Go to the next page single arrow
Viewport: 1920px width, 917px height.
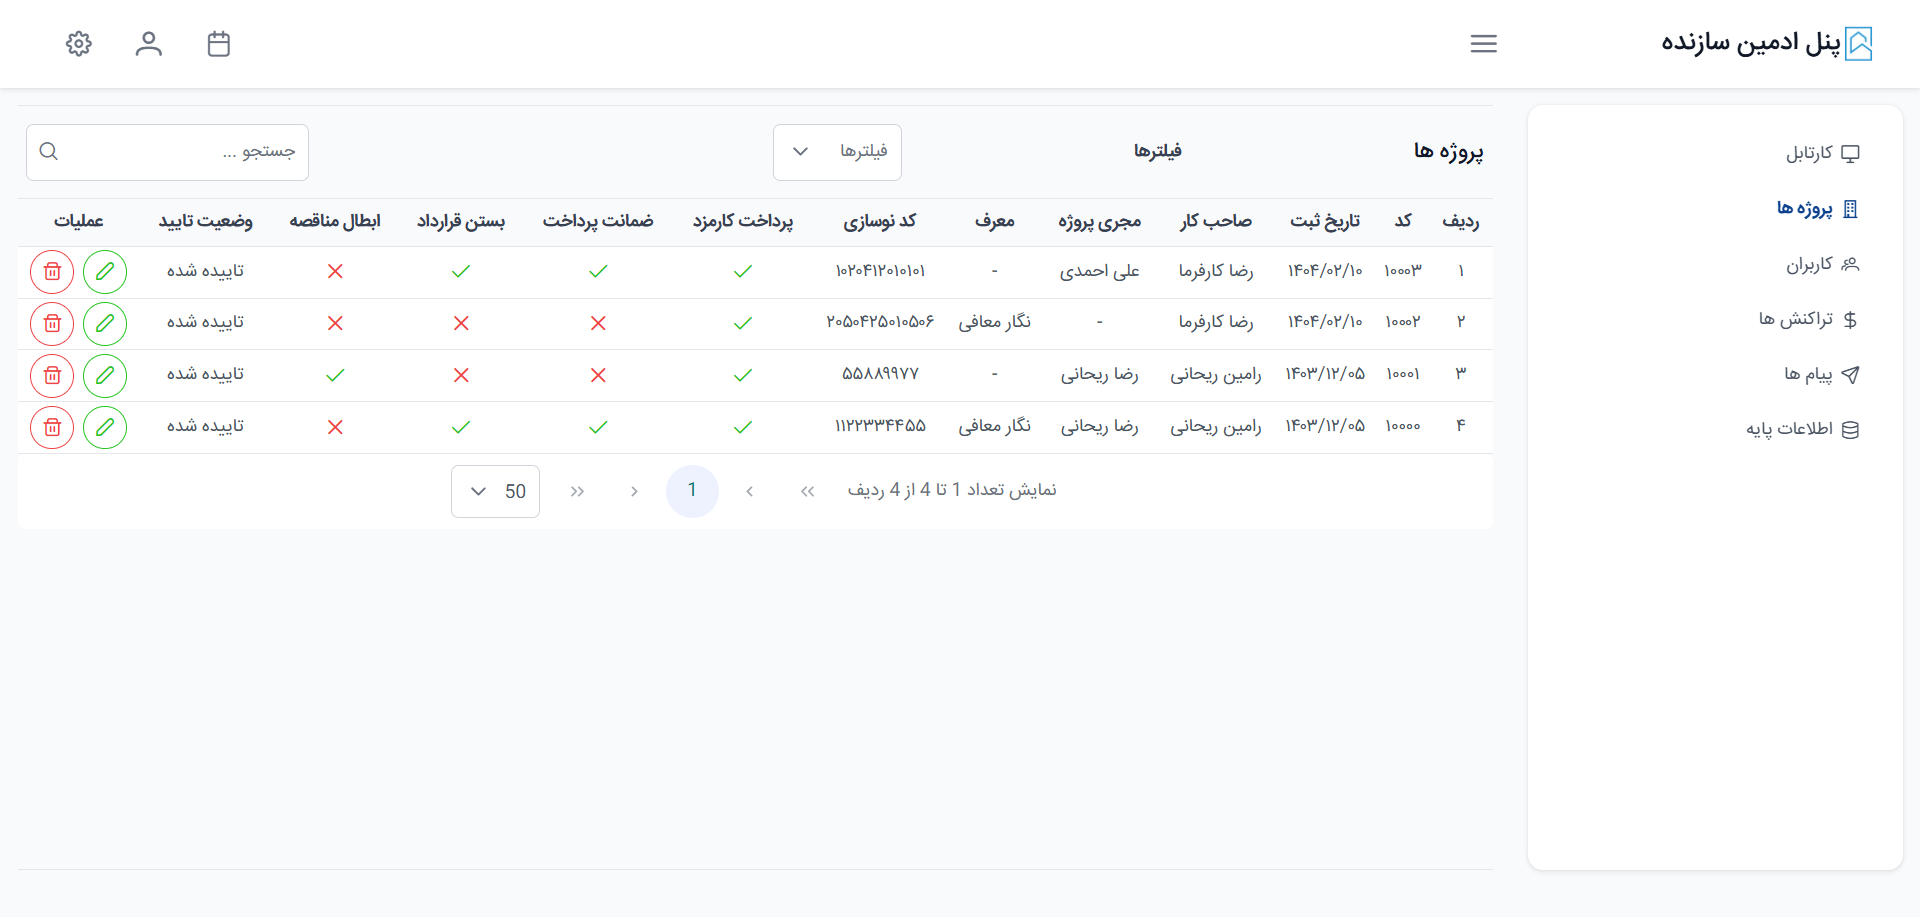click(634, 491)
